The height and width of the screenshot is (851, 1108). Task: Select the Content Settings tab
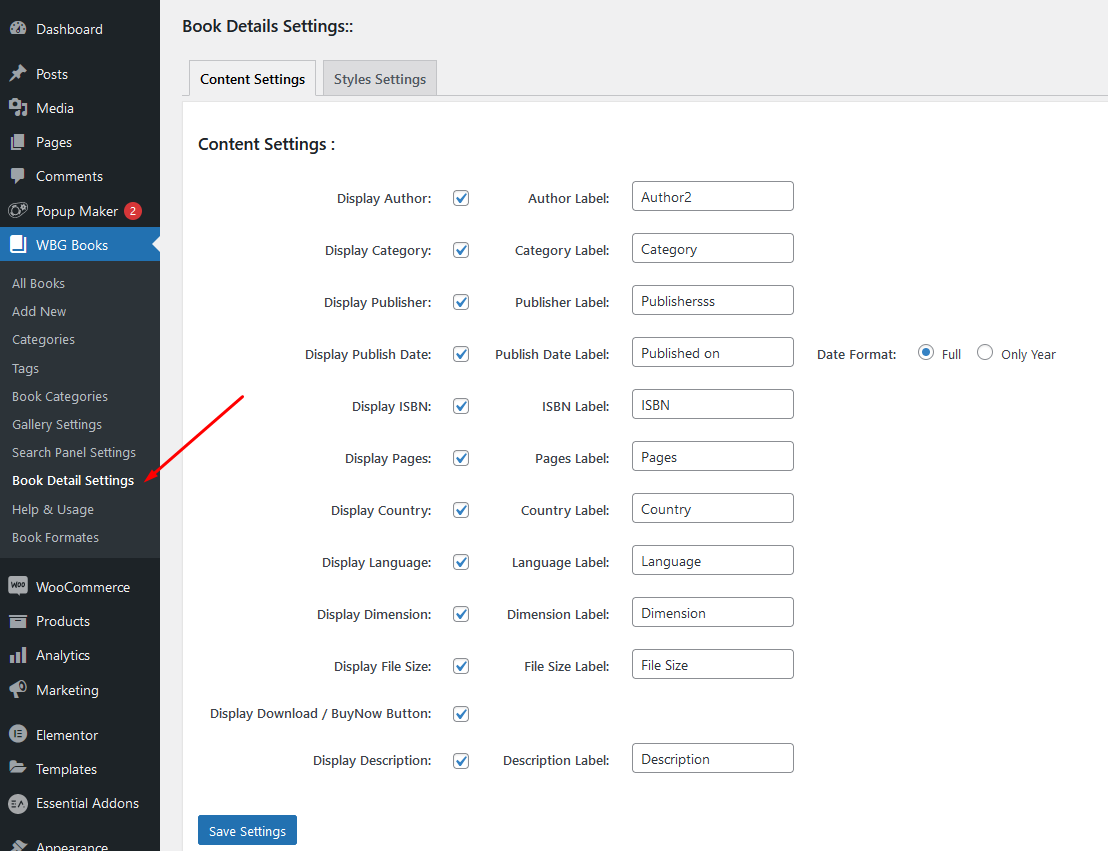pyautogui.click(x=252, y=78)
